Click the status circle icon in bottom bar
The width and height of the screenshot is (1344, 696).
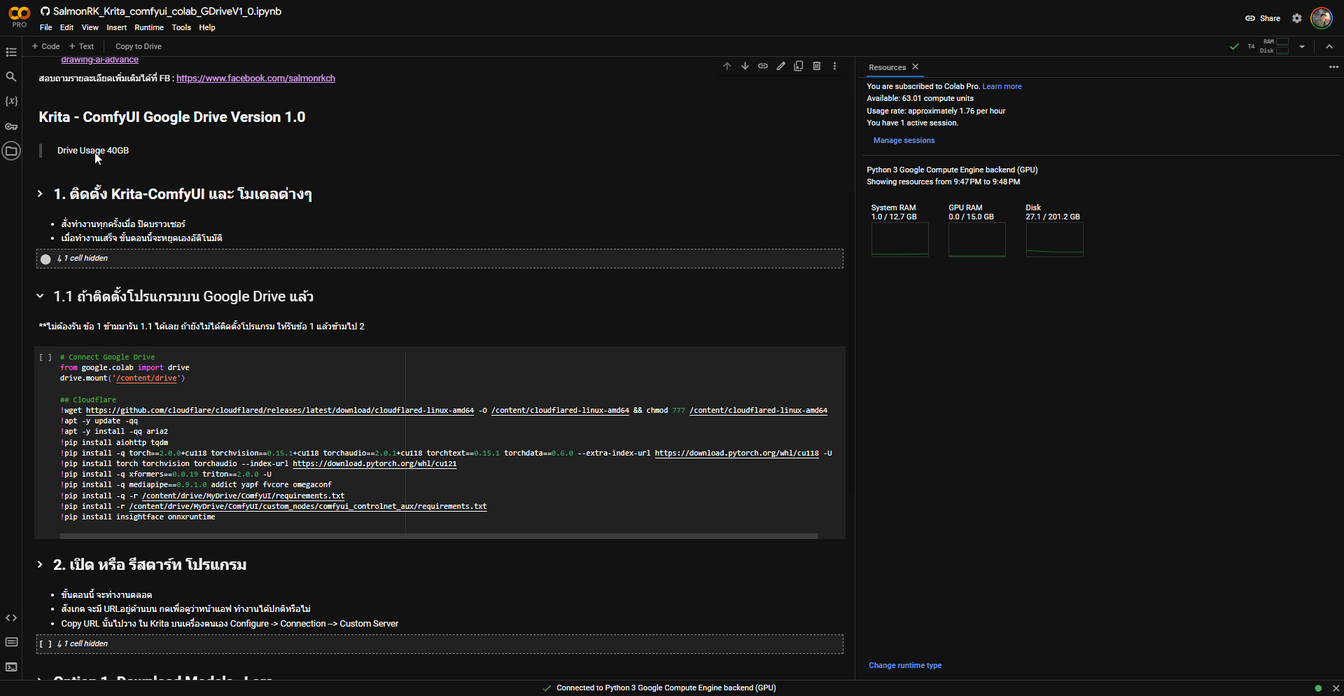1317,688
